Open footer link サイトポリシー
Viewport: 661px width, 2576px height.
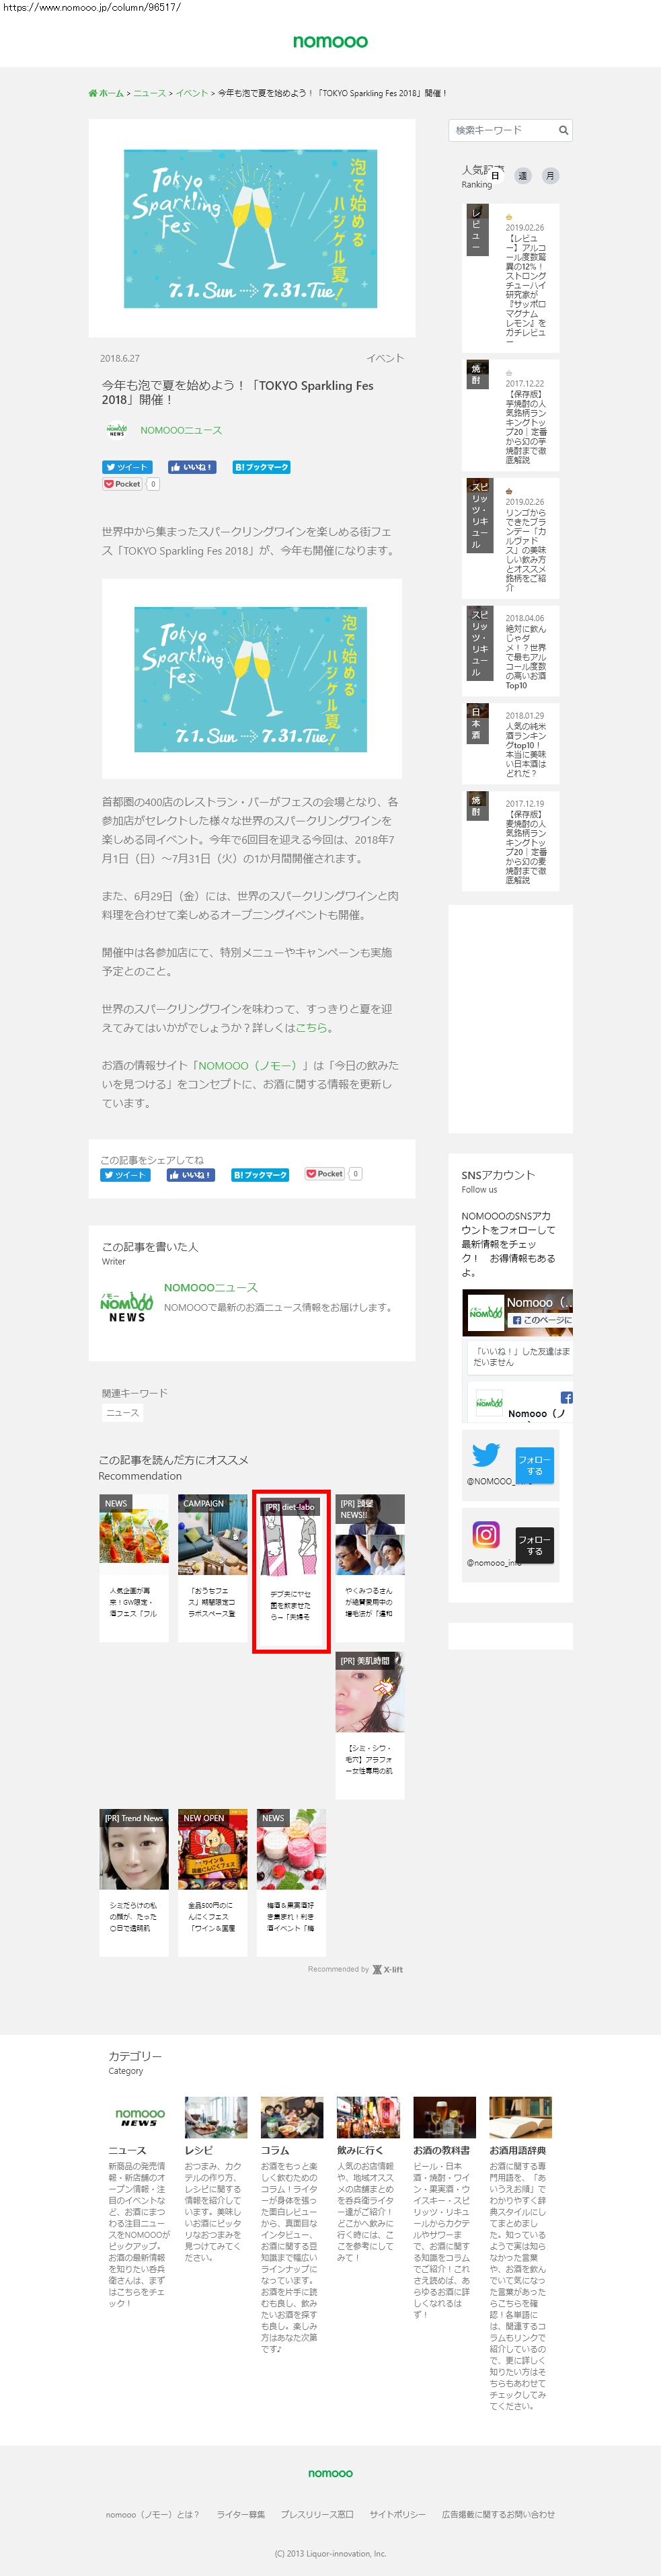[x=397, y=2514]
